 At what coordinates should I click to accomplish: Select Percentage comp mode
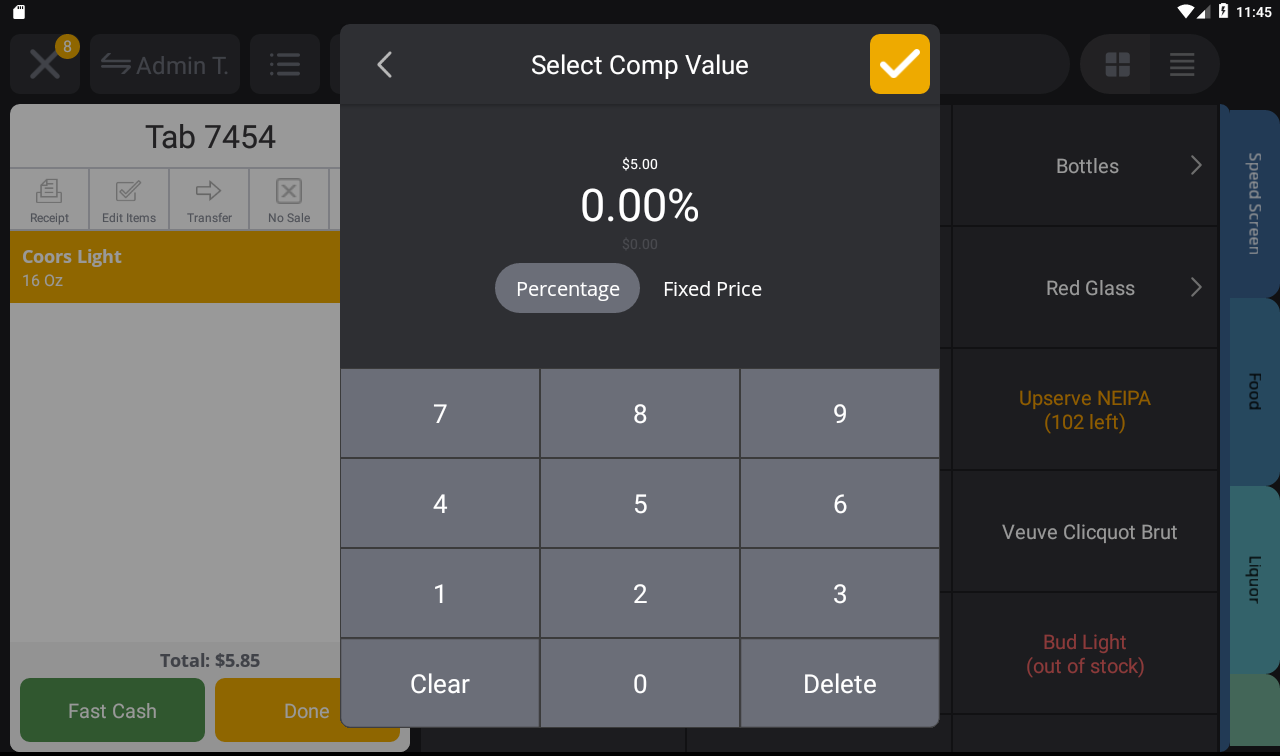(x=568, y=288)
